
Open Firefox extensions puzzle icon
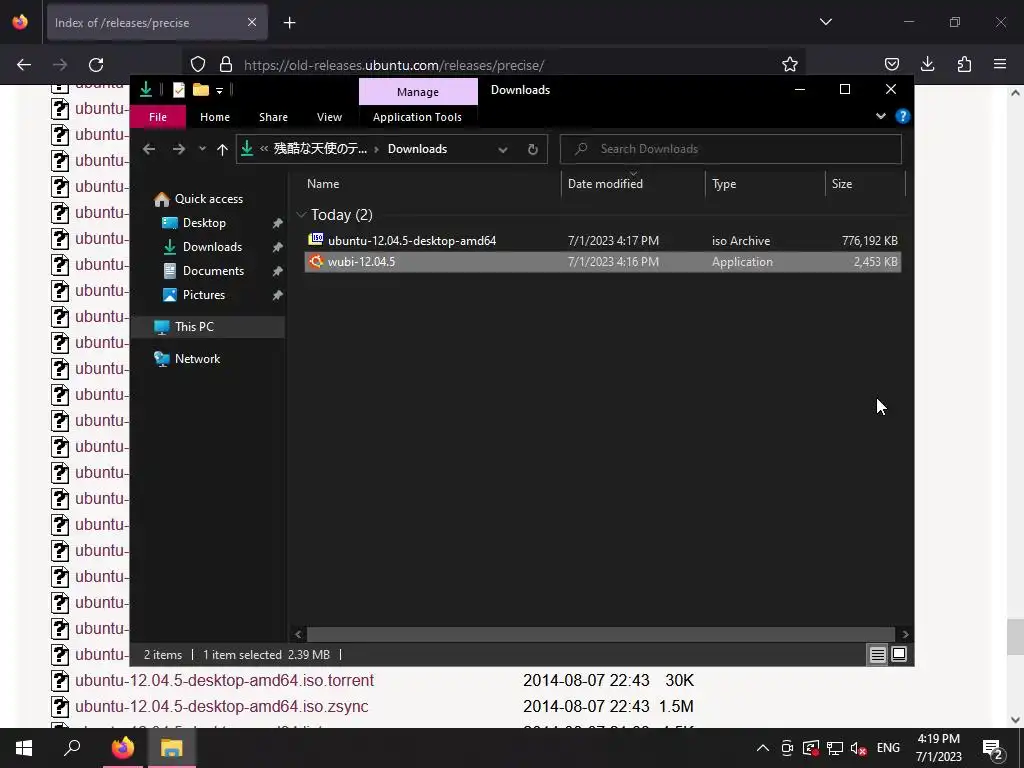click(x=964, y=64)
